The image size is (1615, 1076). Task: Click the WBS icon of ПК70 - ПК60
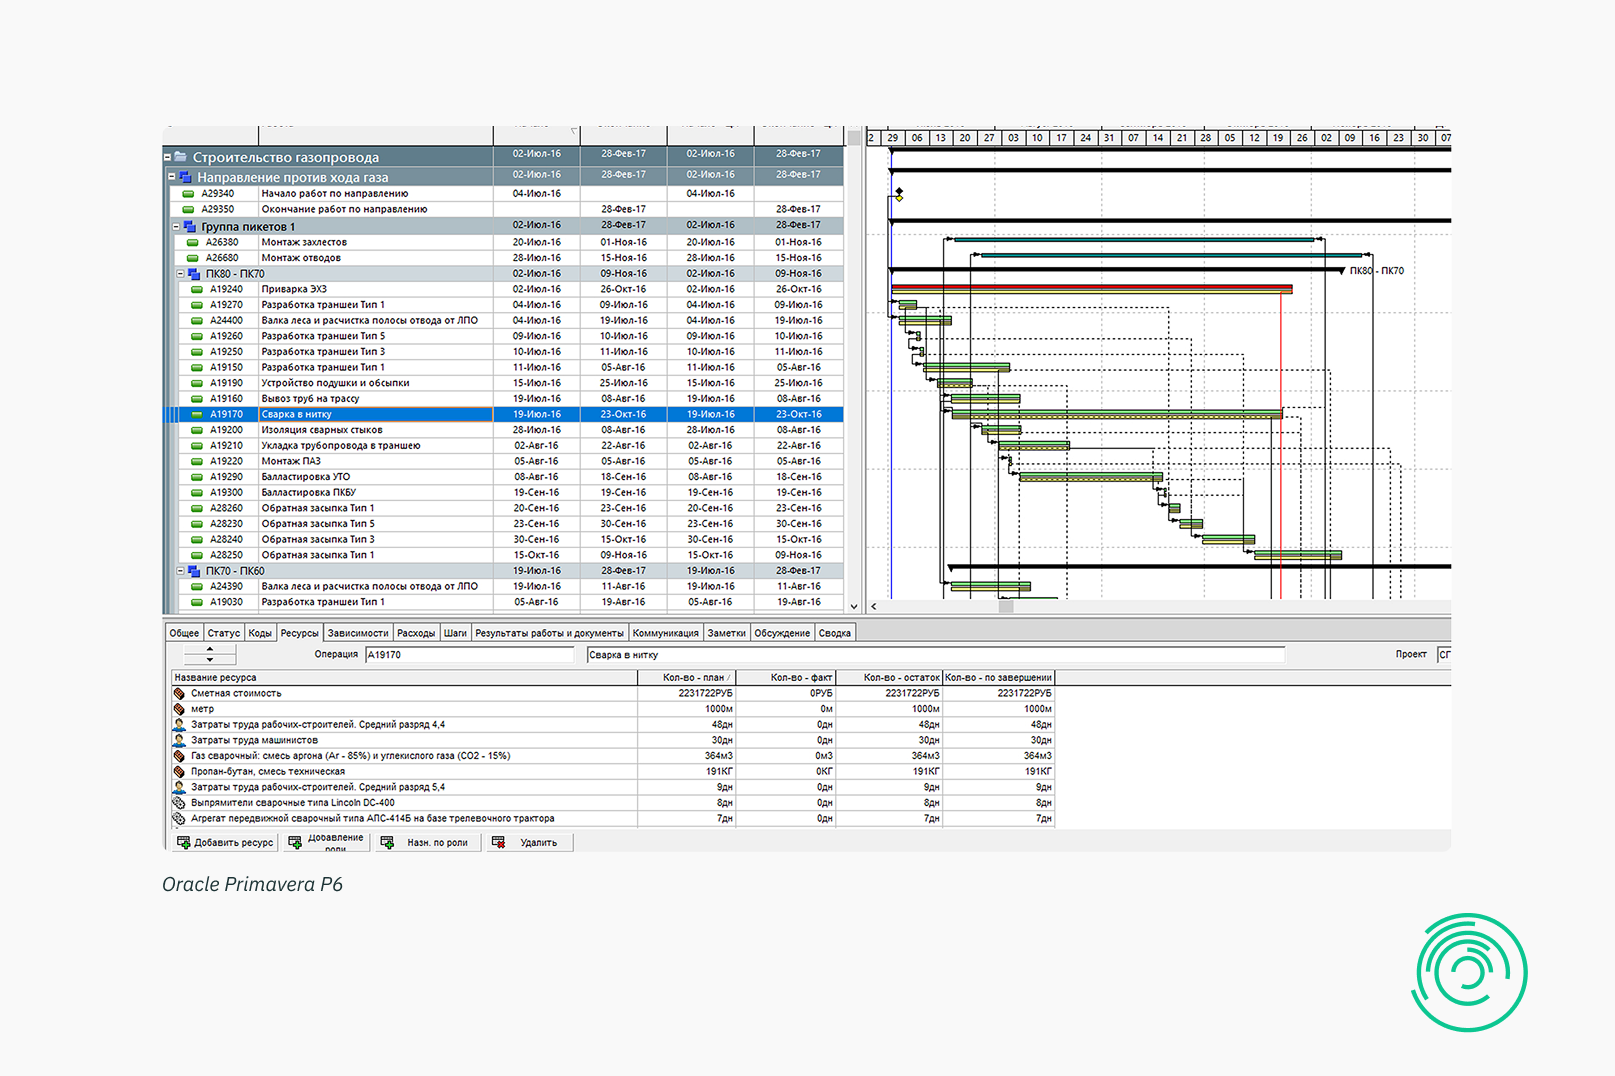click(194, 571)
